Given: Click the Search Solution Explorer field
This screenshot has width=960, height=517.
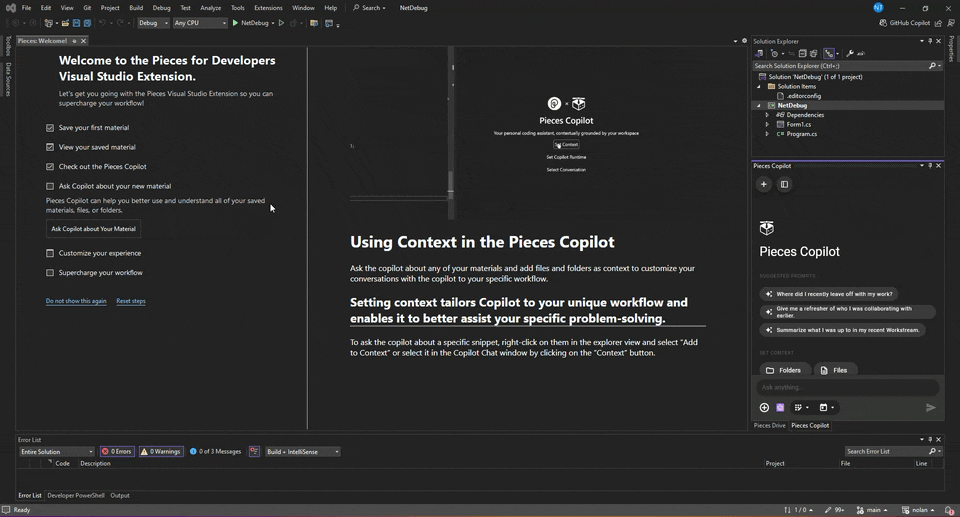Looking at the screenshot, I should pos(847,66).
